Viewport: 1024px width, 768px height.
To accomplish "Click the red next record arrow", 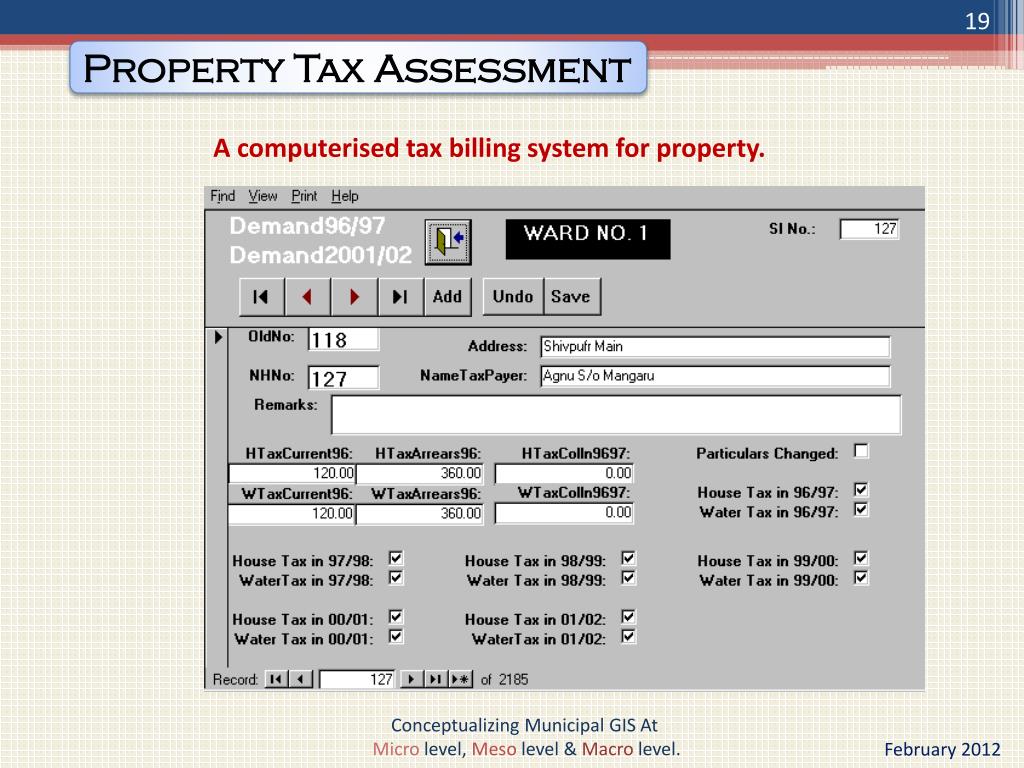I will tap(355, 297).
